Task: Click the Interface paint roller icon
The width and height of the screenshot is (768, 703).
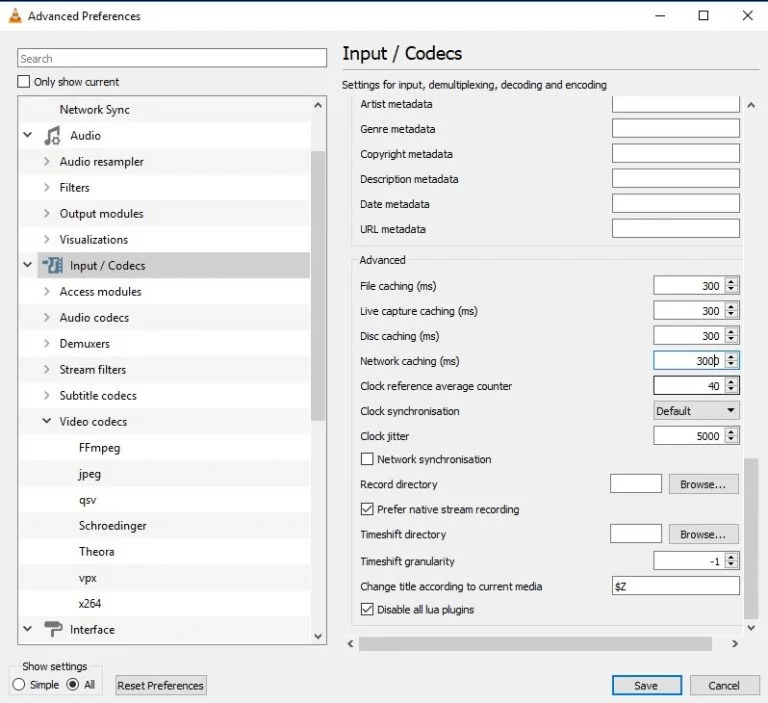Action: pos(52,630)
